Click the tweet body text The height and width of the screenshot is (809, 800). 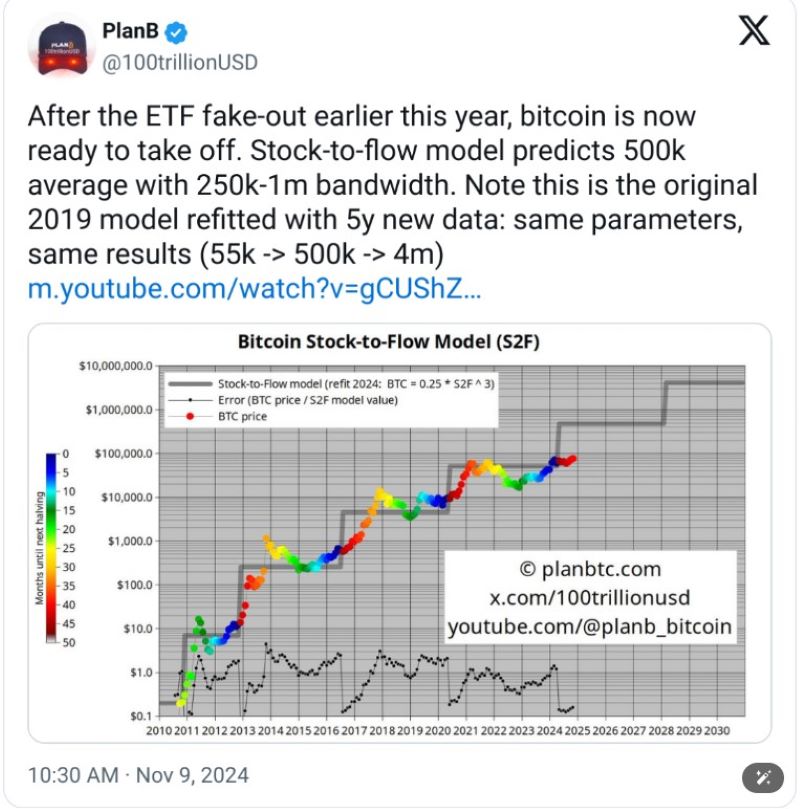[x=393, y=185]
